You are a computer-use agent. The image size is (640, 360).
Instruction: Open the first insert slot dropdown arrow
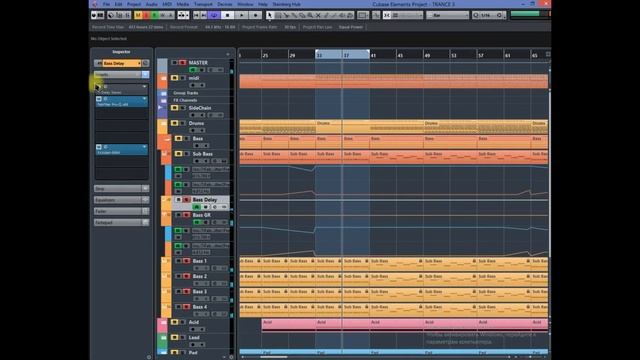pos(144,87)
